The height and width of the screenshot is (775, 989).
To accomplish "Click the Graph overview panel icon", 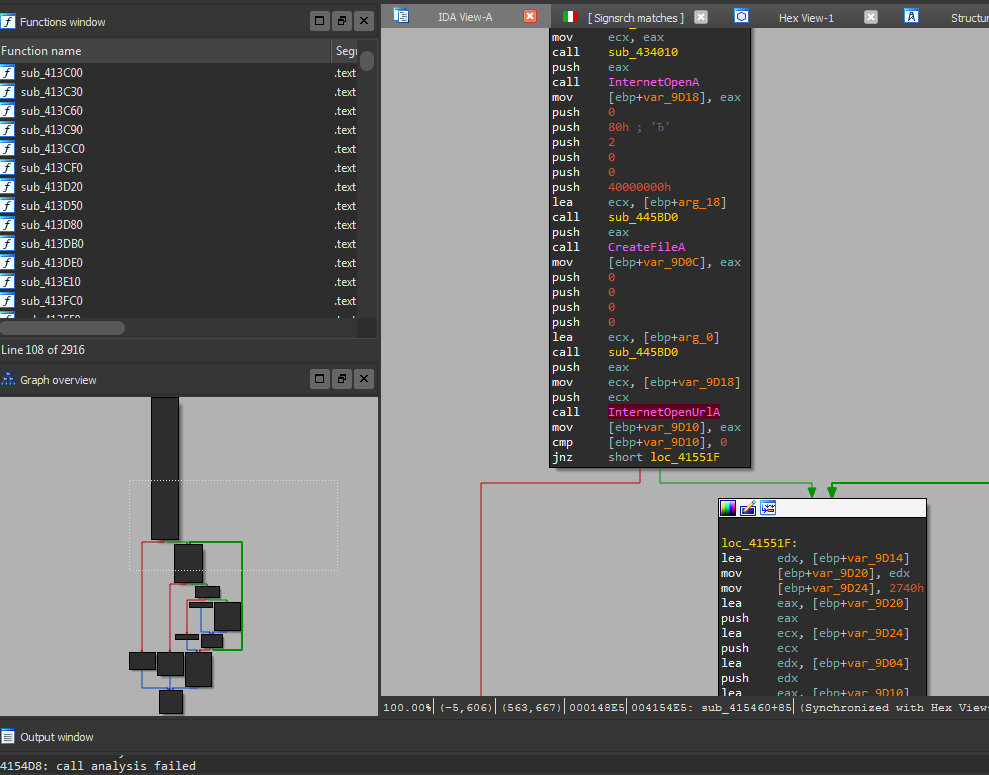I will point(8,380).
